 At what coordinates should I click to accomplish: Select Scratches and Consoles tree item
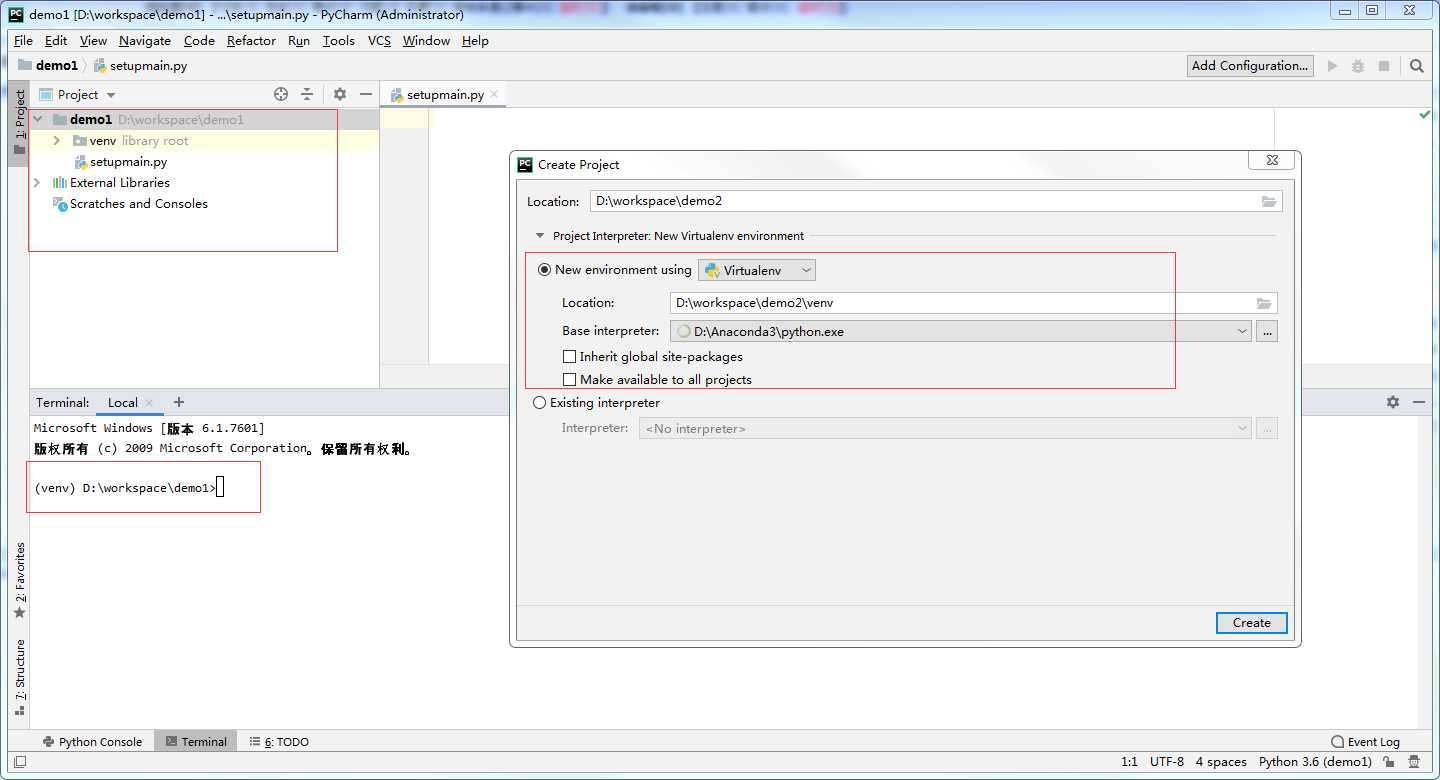pos(130,204)
